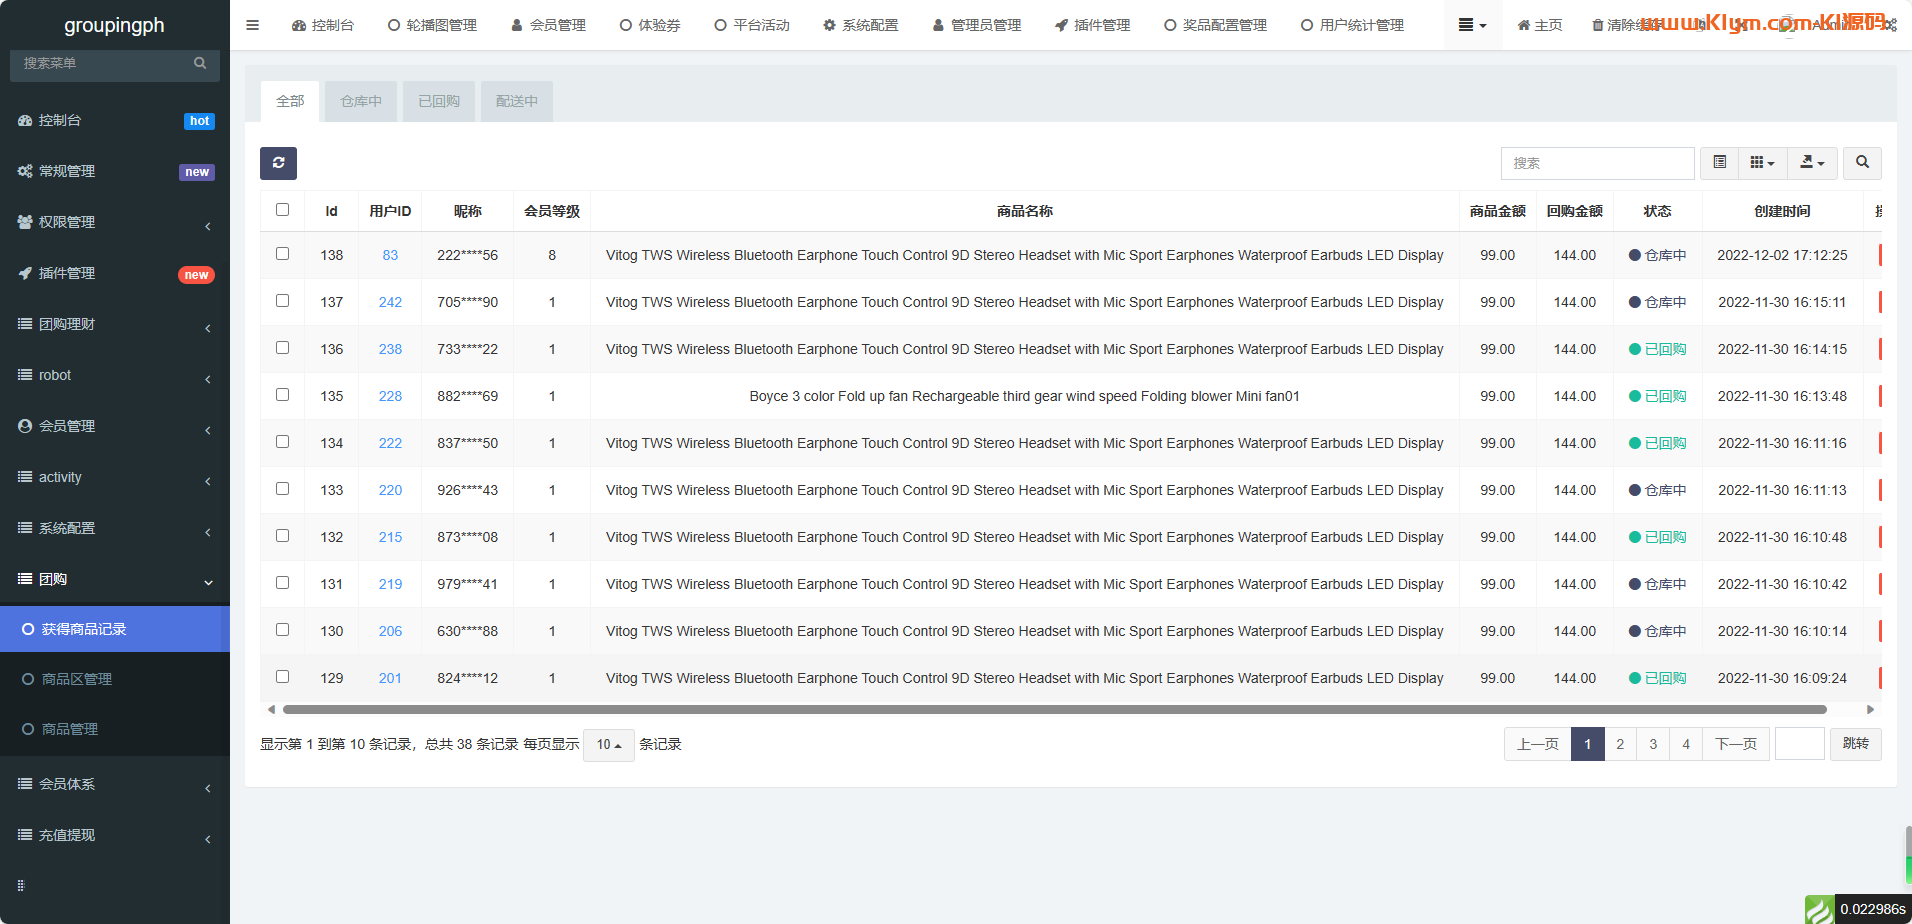Image resolution: width=1912 pixels, height=924 pixels.
Task: Open the 平台活动 top tab
Action: 752,25
